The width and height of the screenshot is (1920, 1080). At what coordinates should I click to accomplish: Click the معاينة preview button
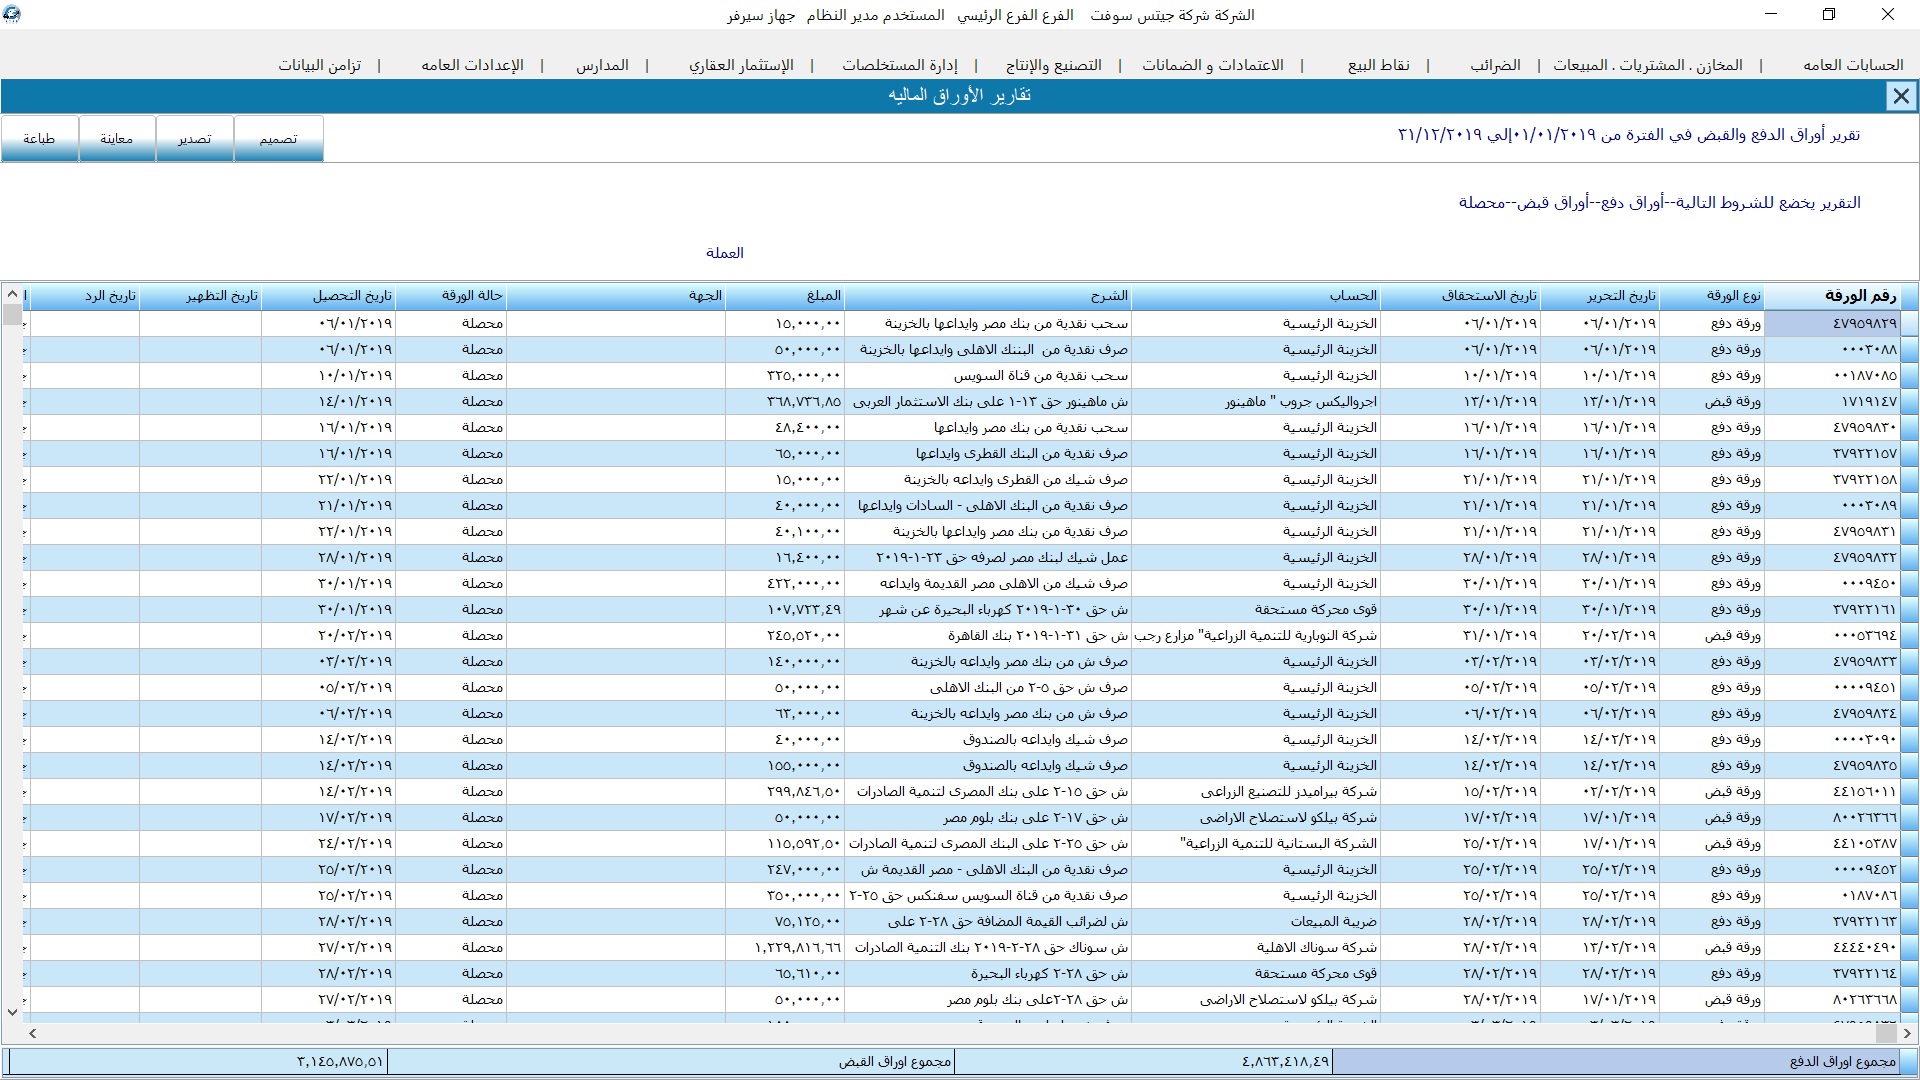click(116, 138)
